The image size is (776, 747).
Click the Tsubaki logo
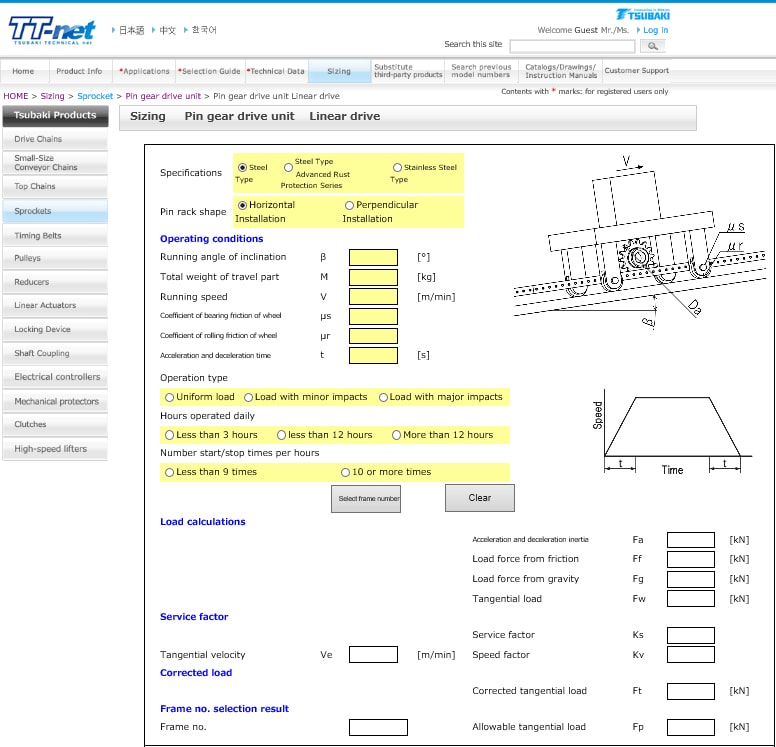[x=642, y=14]
